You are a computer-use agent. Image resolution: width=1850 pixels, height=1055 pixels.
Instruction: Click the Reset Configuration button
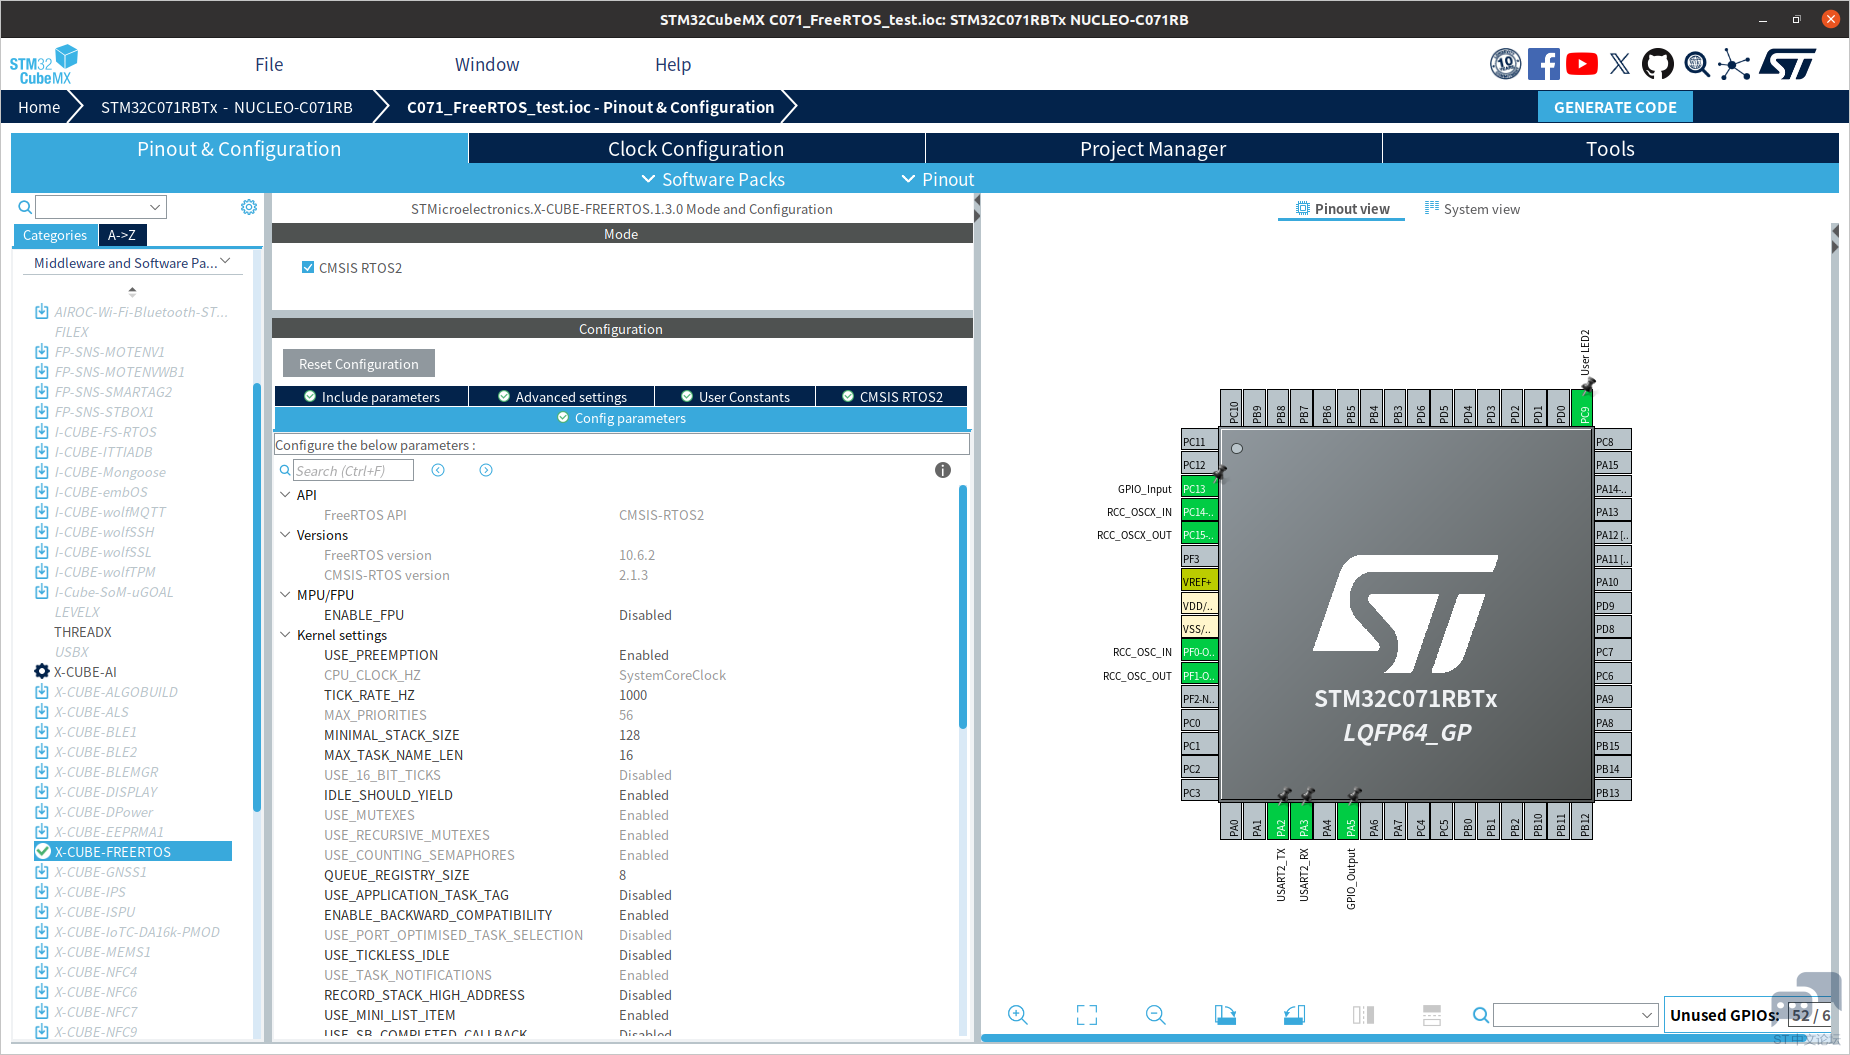click(x=359, y=364)
